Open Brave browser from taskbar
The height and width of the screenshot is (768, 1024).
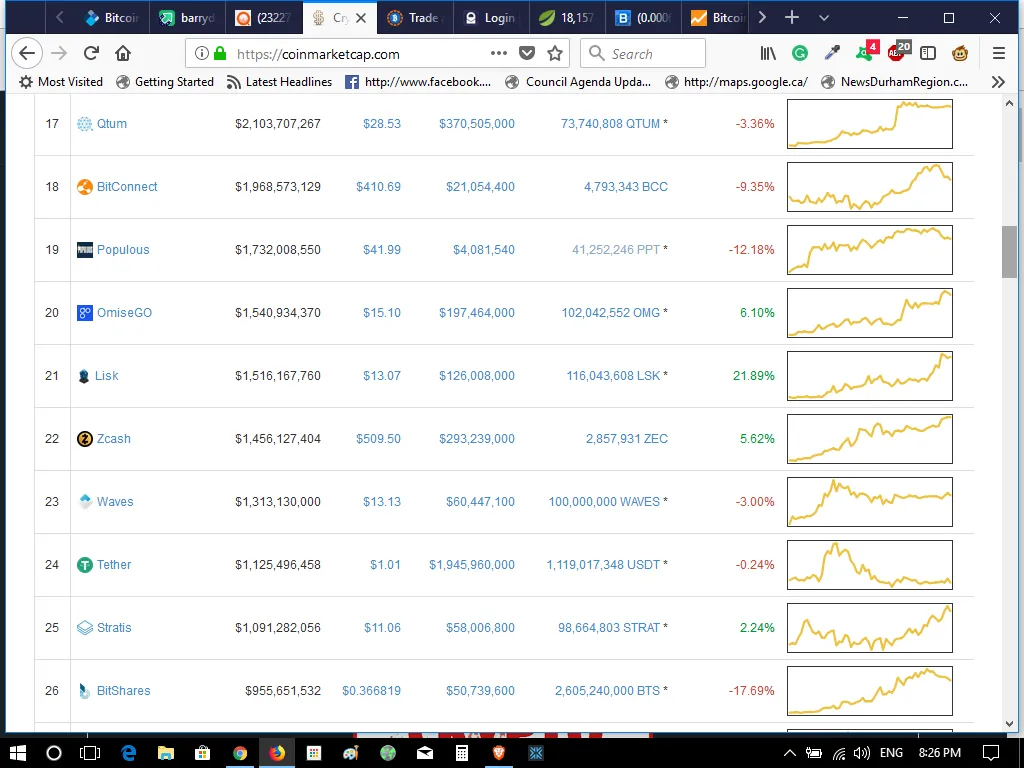(x=499, y=753)
